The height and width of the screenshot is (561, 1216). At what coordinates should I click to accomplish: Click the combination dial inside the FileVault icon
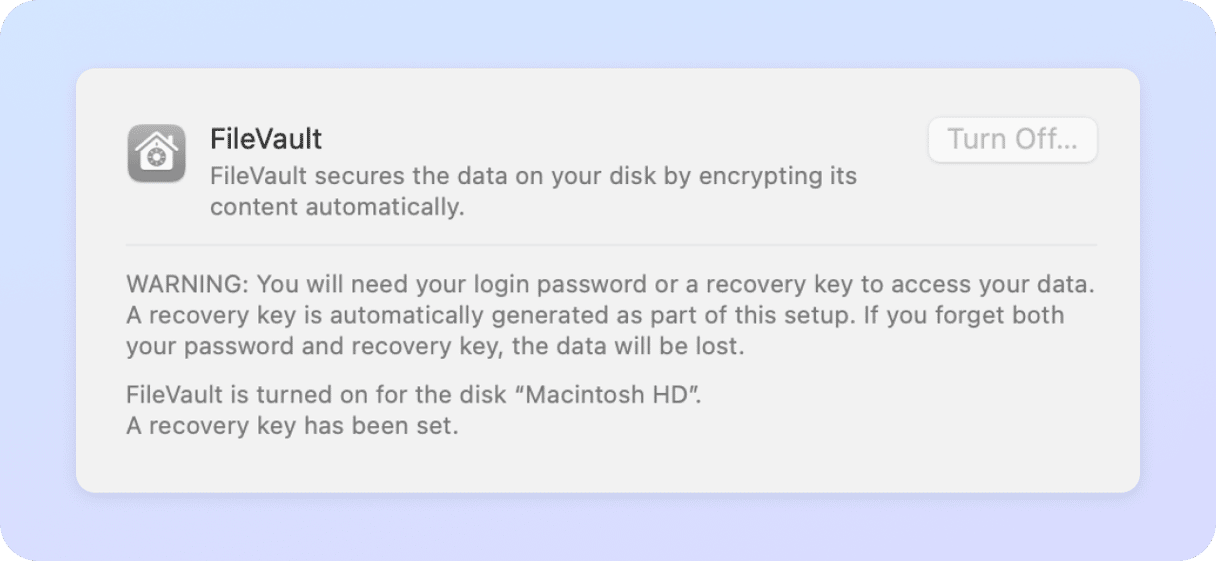[156, 158]
